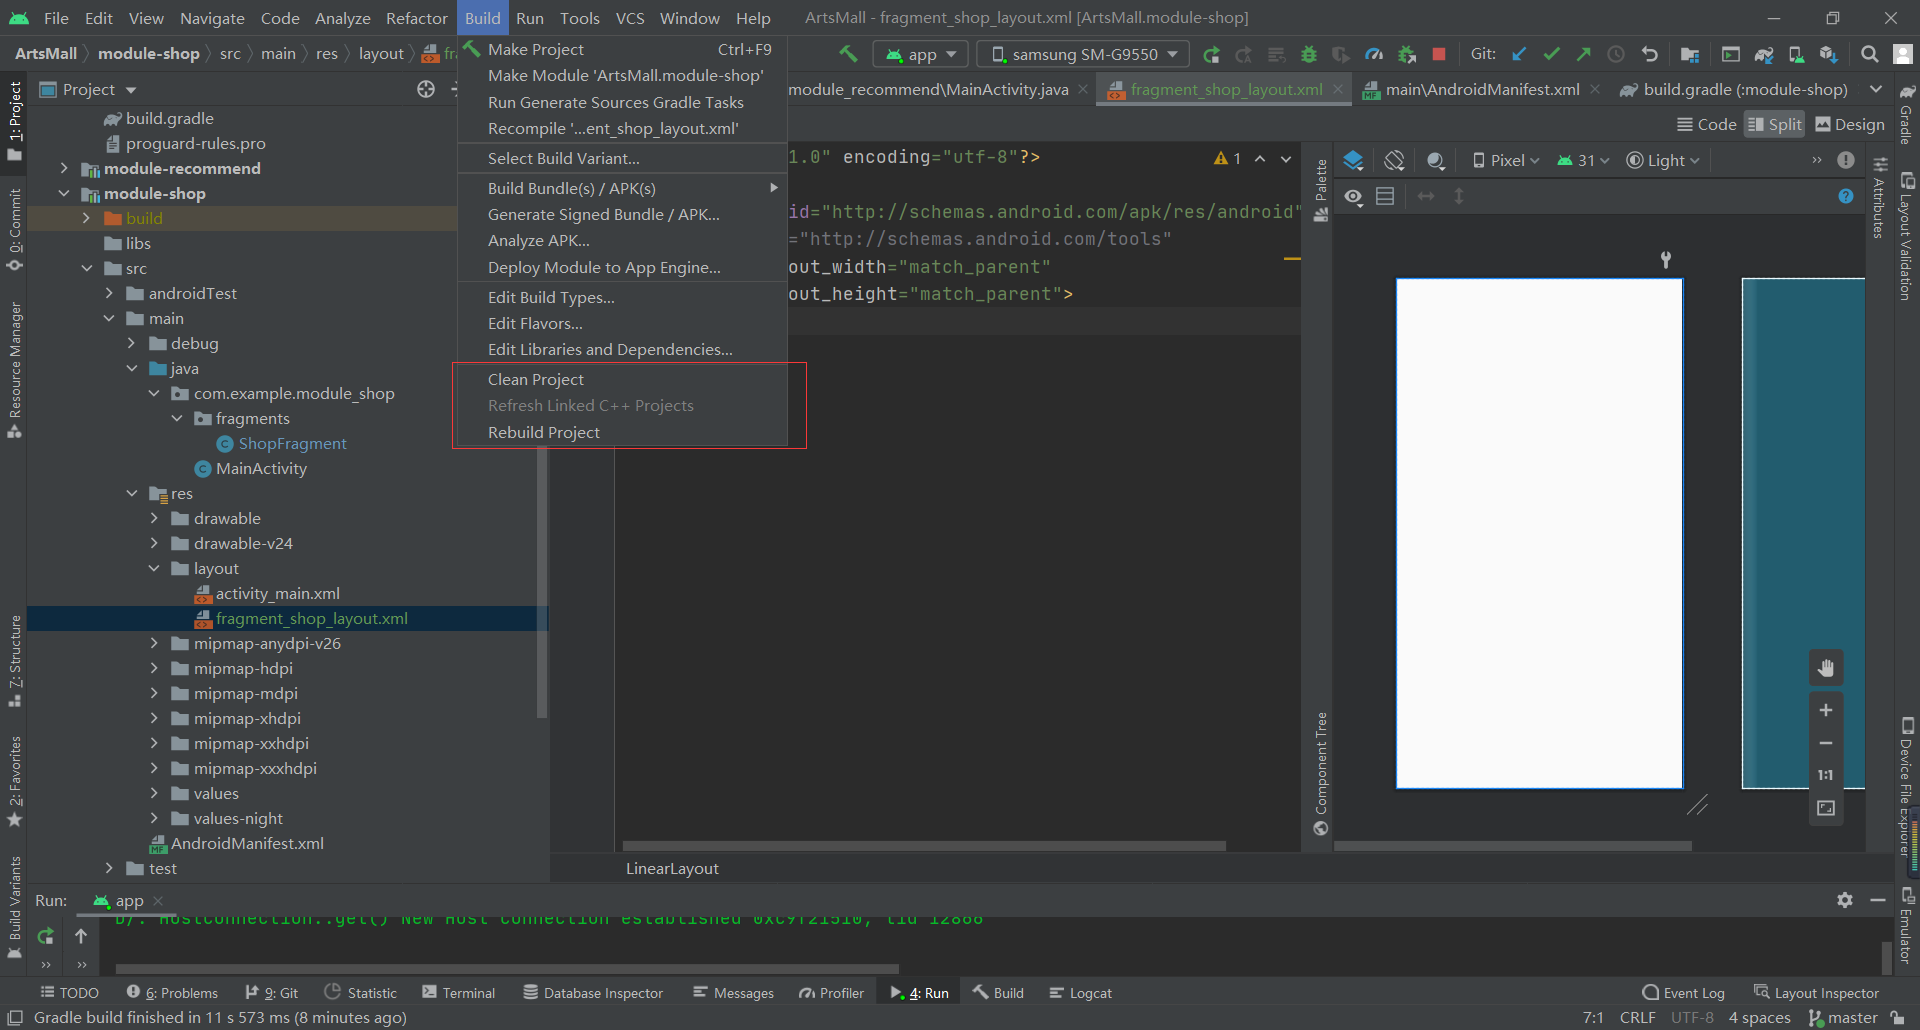Image resolution: width=1920 pixels, height=1030 pixels.
Task: Open SDK Manager icon
Action: coord(1829,54)
